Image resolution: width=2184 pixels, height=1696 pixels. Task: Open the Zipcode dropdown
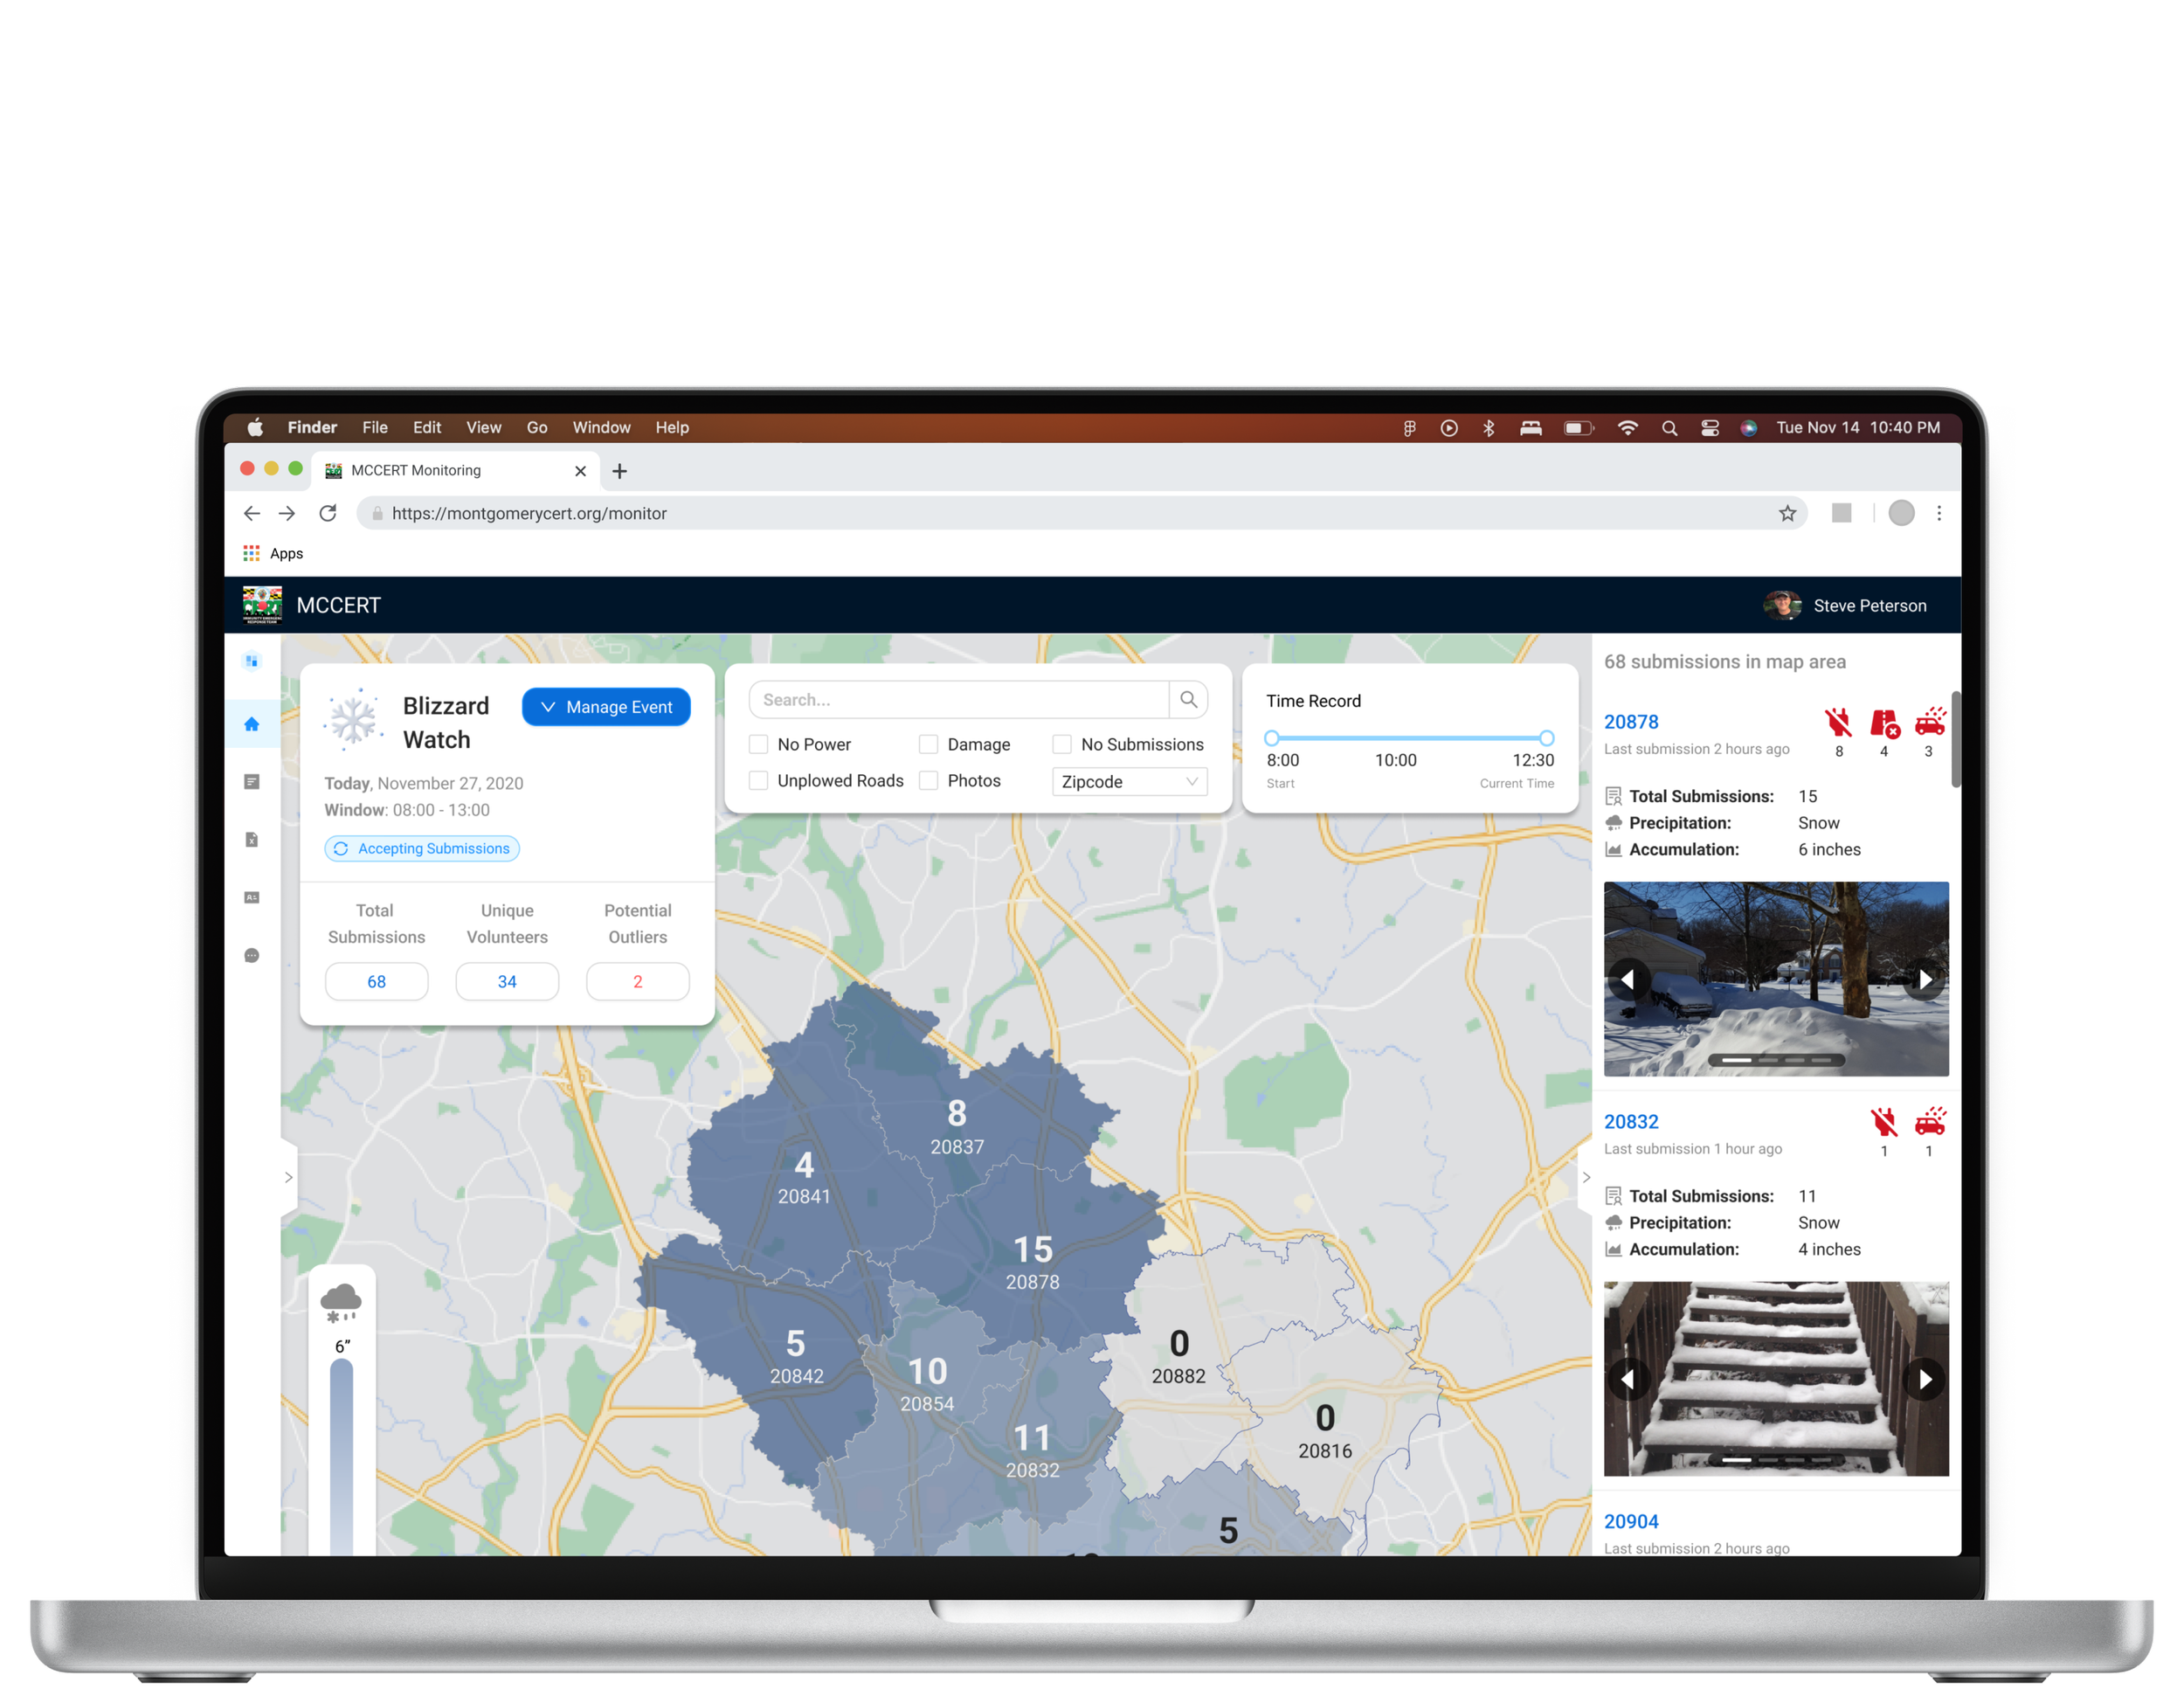[1129, 781]
